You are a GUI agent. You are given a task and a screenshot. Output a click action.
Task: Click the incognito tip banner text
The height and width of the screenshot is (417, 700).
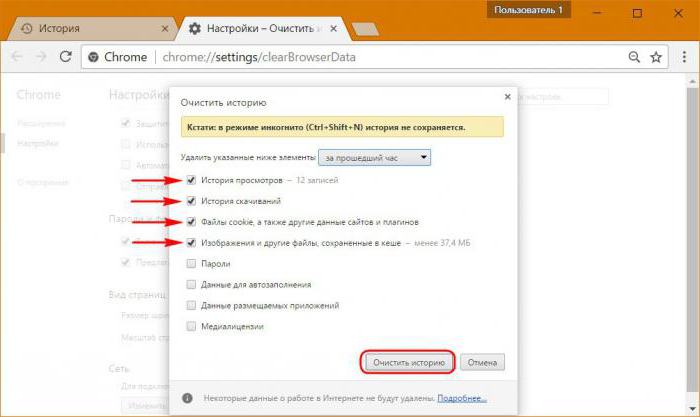click(x=326, y=127)
